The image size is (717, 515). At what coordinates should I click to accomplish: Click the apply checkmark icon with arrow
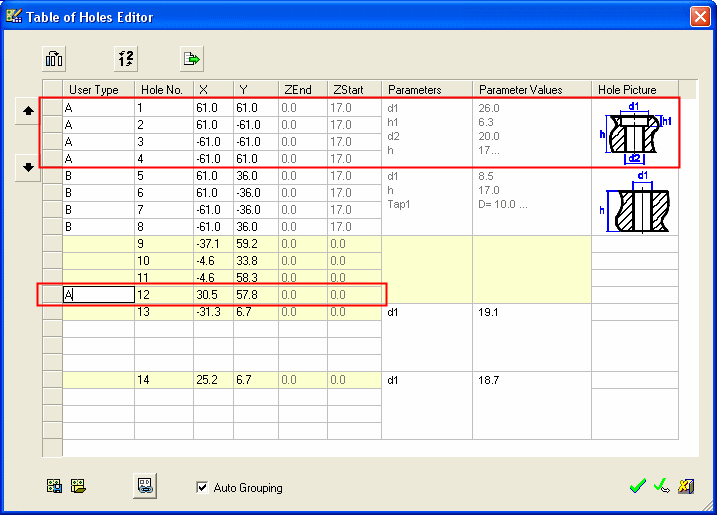coord(660,487)
